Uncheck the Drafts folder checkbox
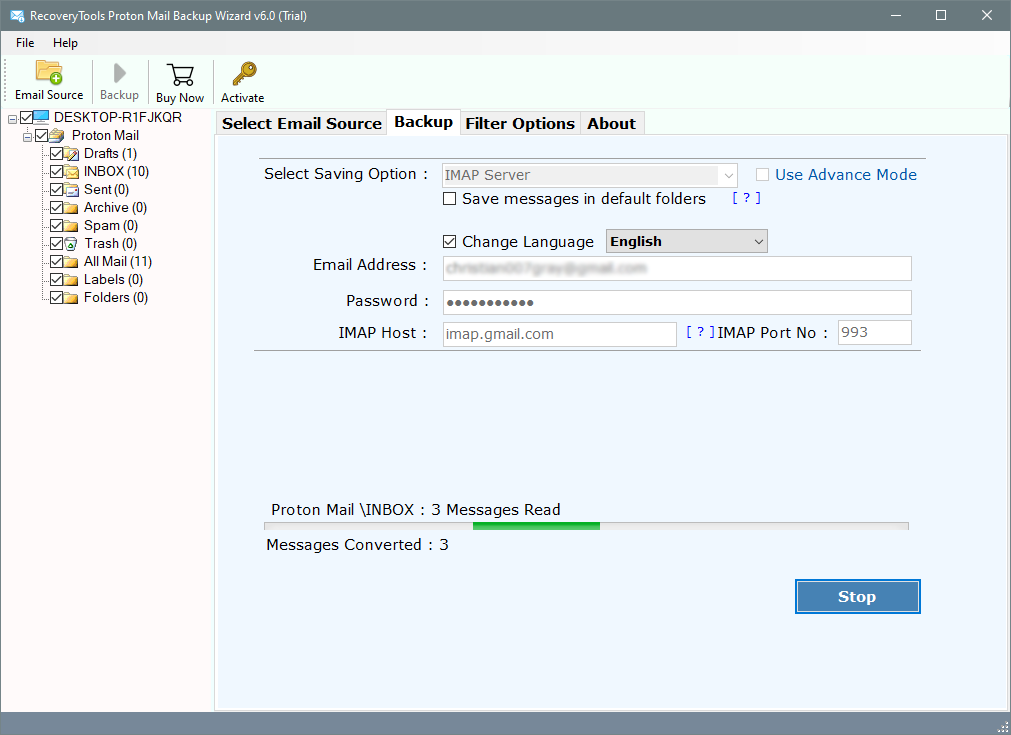The image size is (1011, 735). (x=57, y=153)
